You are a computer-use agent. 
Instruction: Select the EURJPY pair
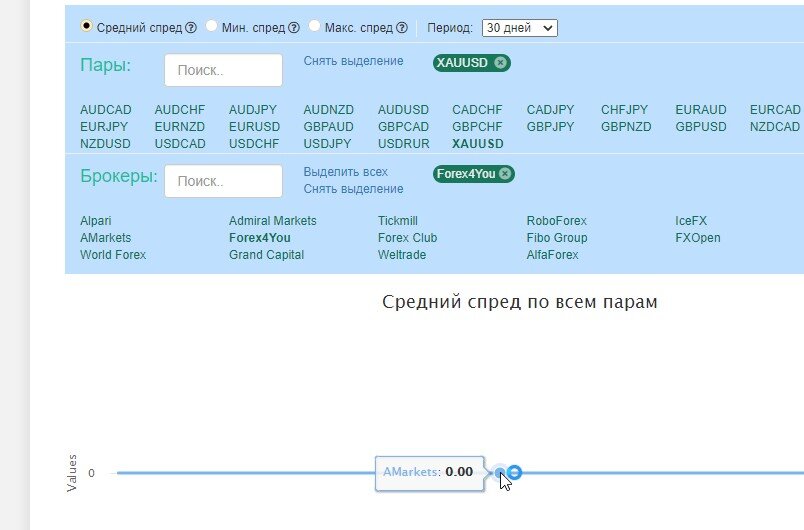point(104,127)
